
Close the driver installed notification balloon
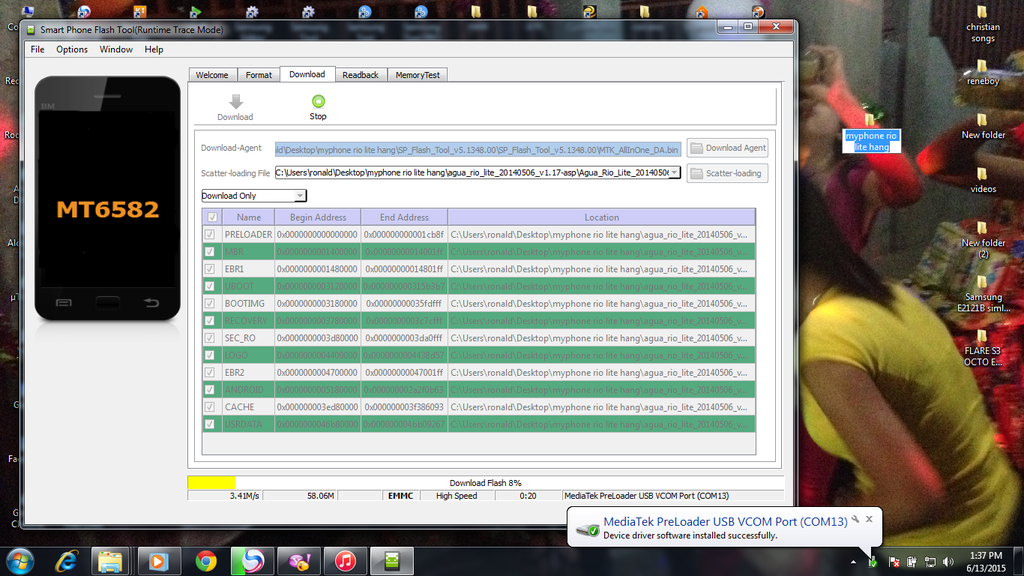[x=869, y=519]
